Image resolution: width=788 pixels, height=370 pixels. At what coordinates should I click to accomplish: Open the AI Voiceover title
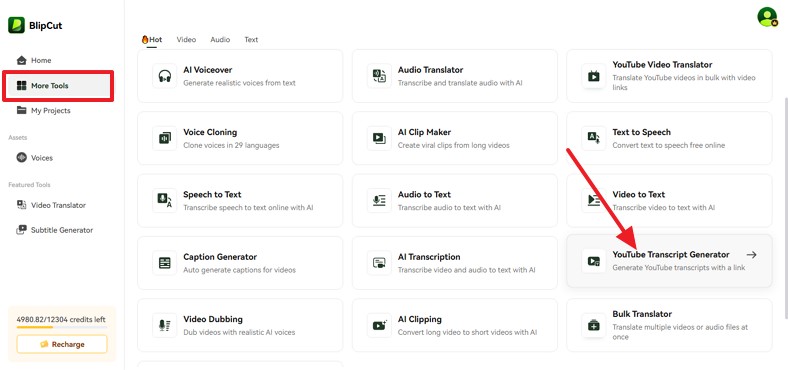tap(208, 70)
